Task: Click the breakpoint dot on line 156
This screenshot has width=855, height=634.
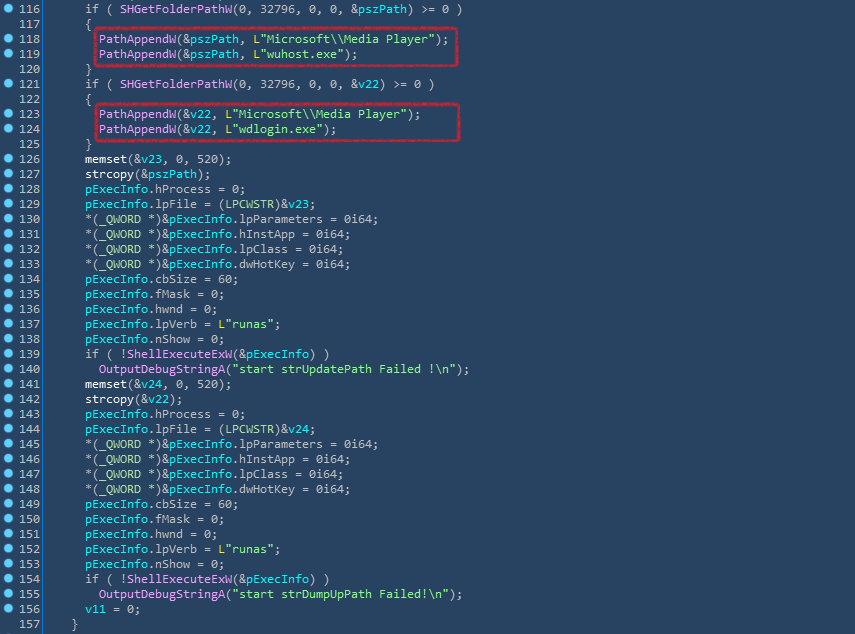Action: pyautogui.click(x=8, y=608)
